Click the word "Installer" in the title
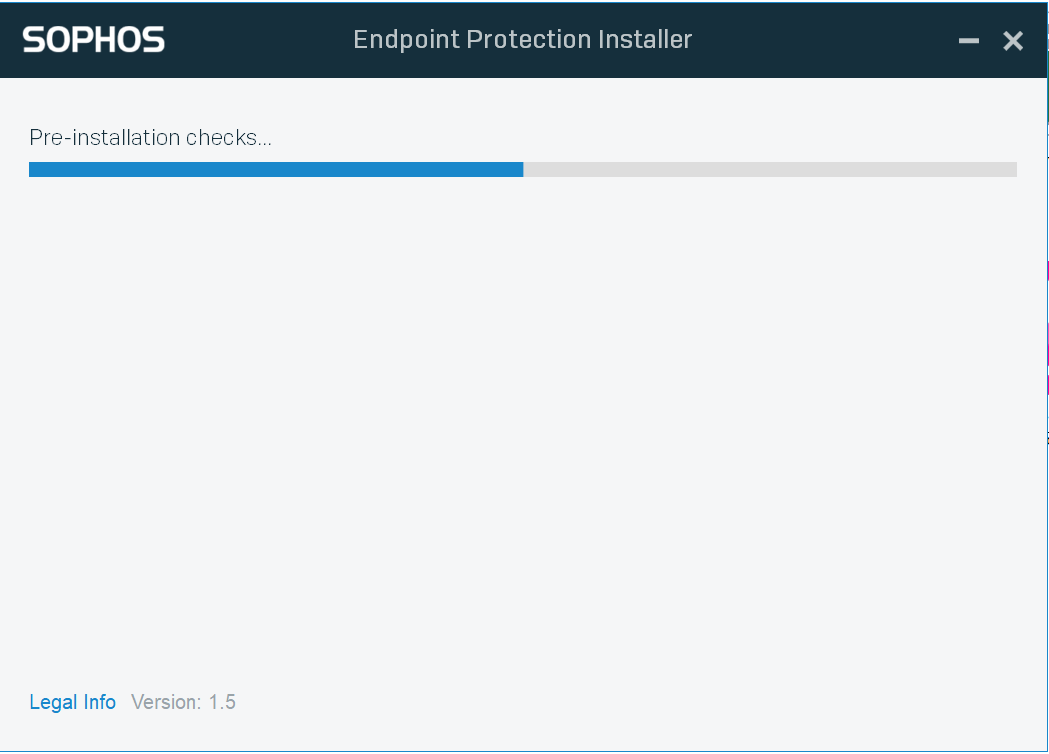This screenshot has height=754, width=1049. click(647, 40)
